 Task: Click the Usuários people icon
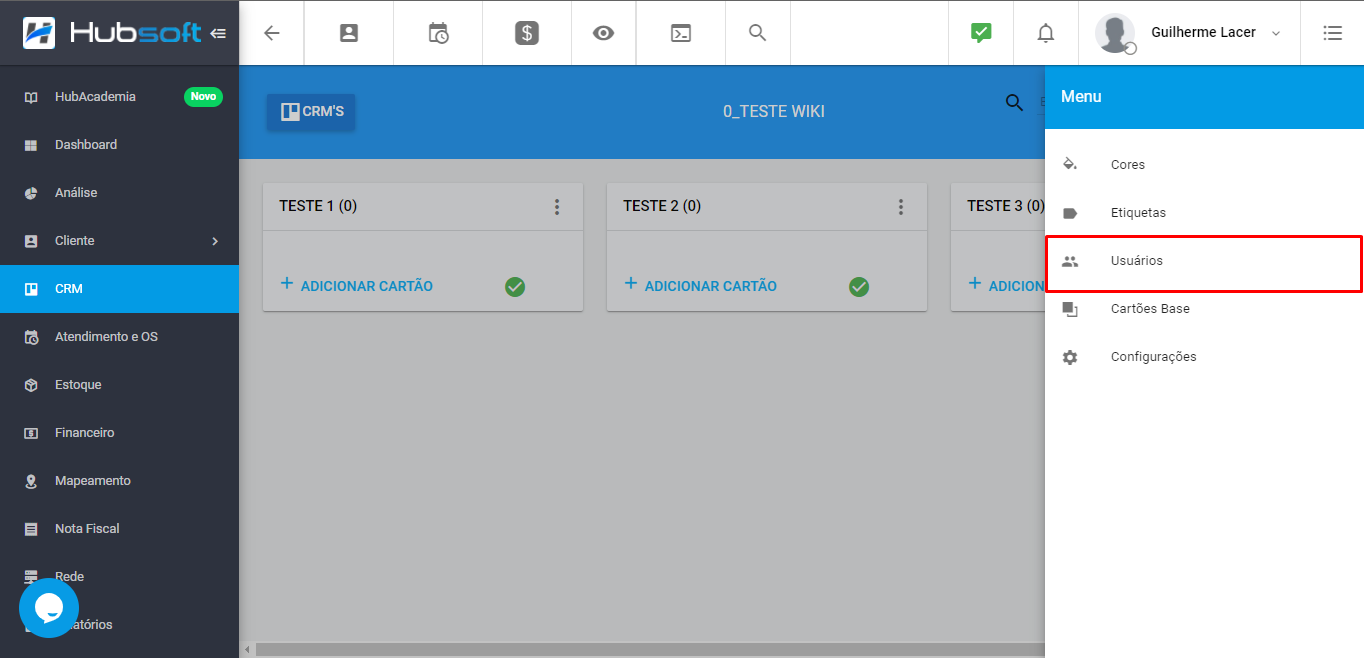click(x=1070, y=261)
